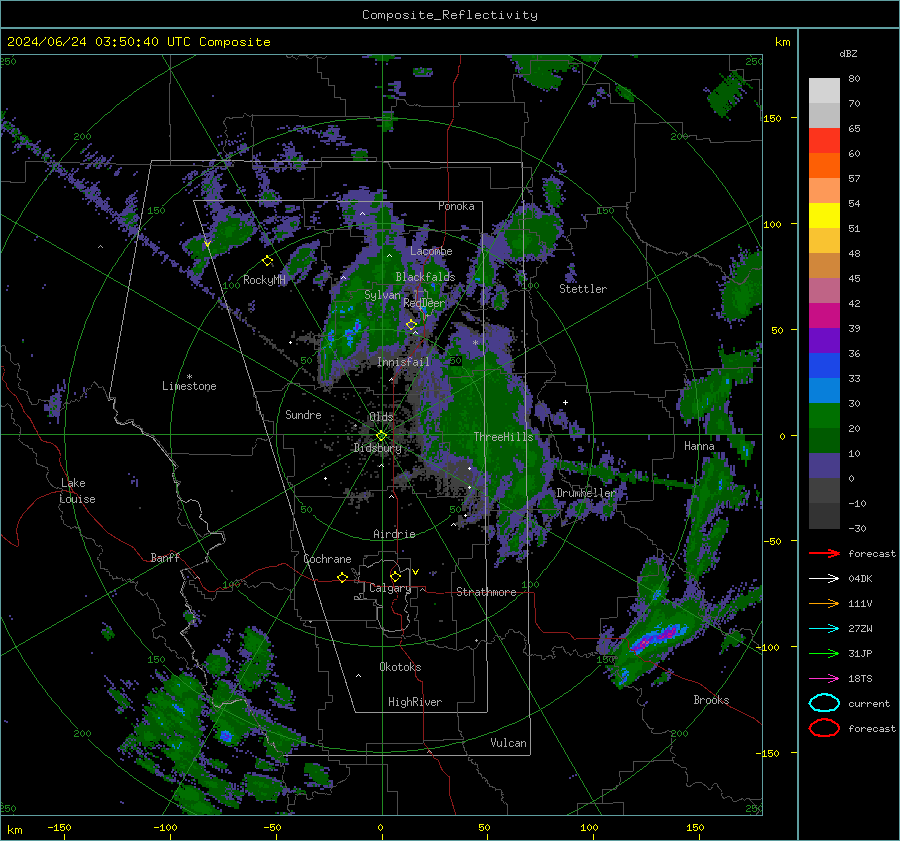
Task: Click the Airdrie city label
Action: [x=394, y=534]
